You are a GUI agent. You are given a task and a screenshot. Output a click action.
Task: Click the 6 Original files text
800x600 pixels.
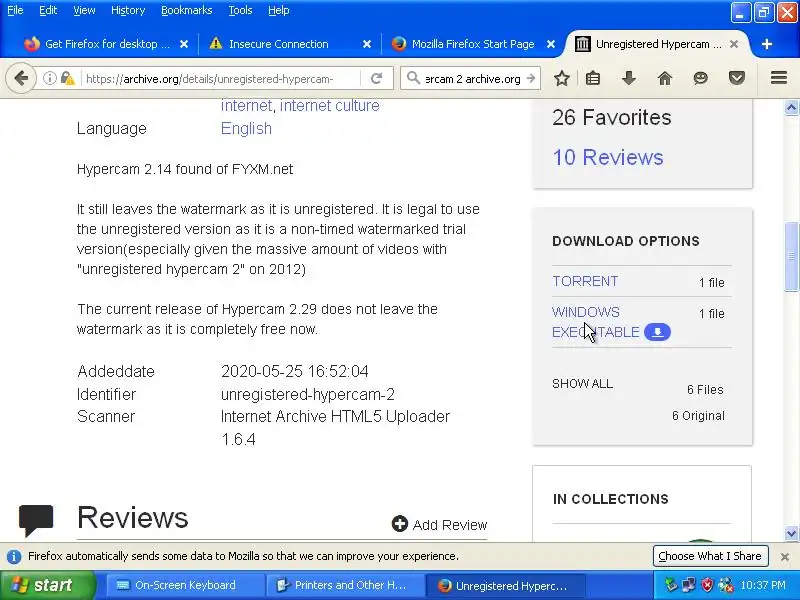point(698,416)
